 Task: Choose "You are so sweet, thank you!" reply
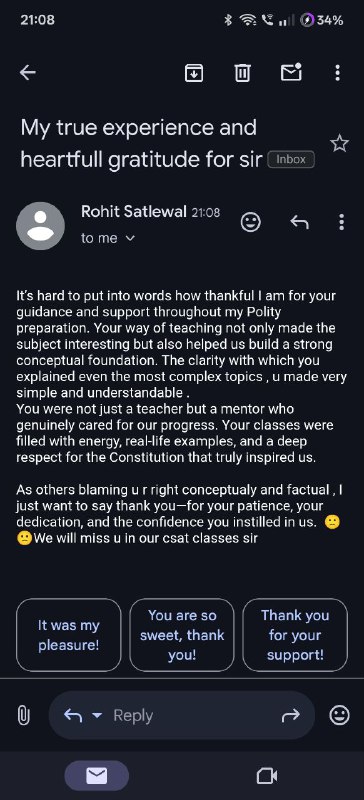(x=182, y=635)
